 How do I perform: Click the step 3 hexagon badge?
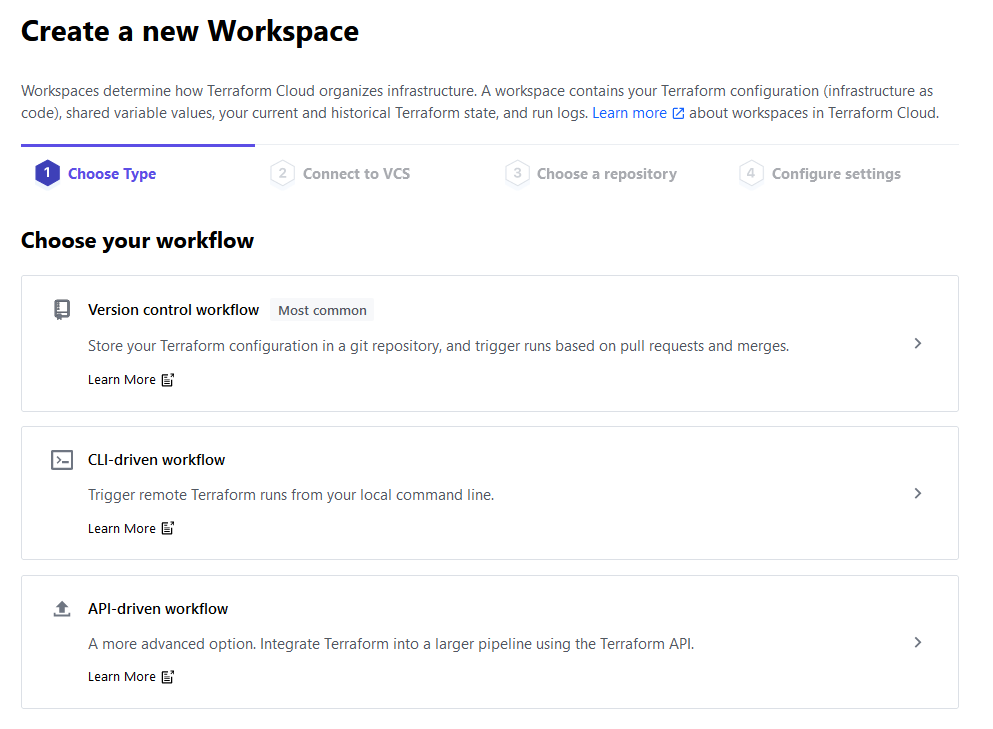[x=517, y=174]
